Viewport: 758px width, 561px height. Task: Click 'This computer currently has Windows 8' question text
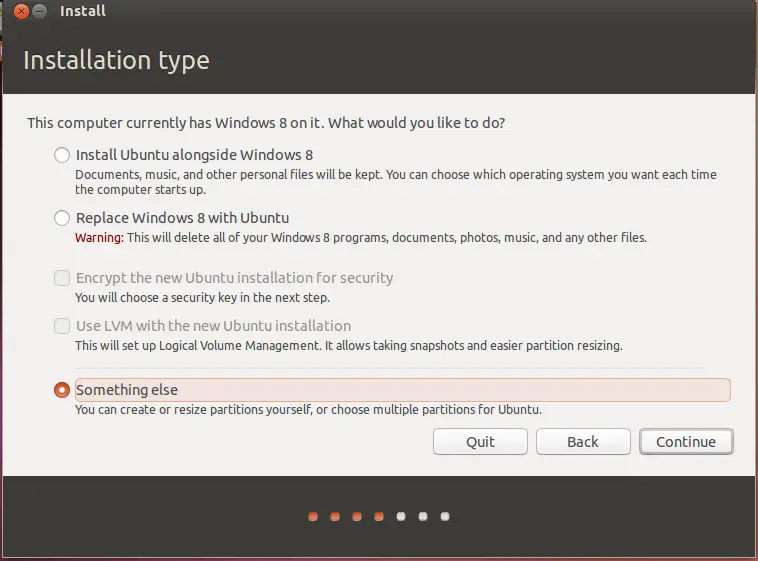(266, 123)
